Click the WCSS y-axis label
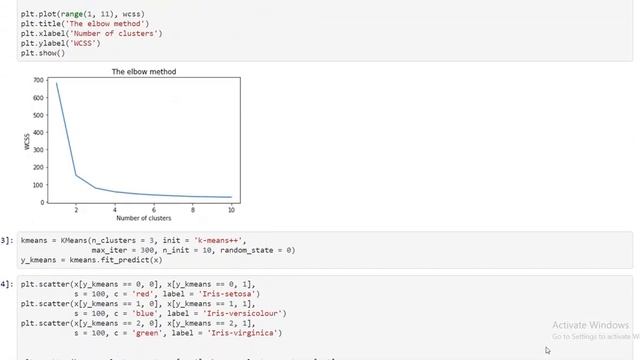The width and height of the screenshot is (640, 360). pyautogui.click(x=27, y=142)
